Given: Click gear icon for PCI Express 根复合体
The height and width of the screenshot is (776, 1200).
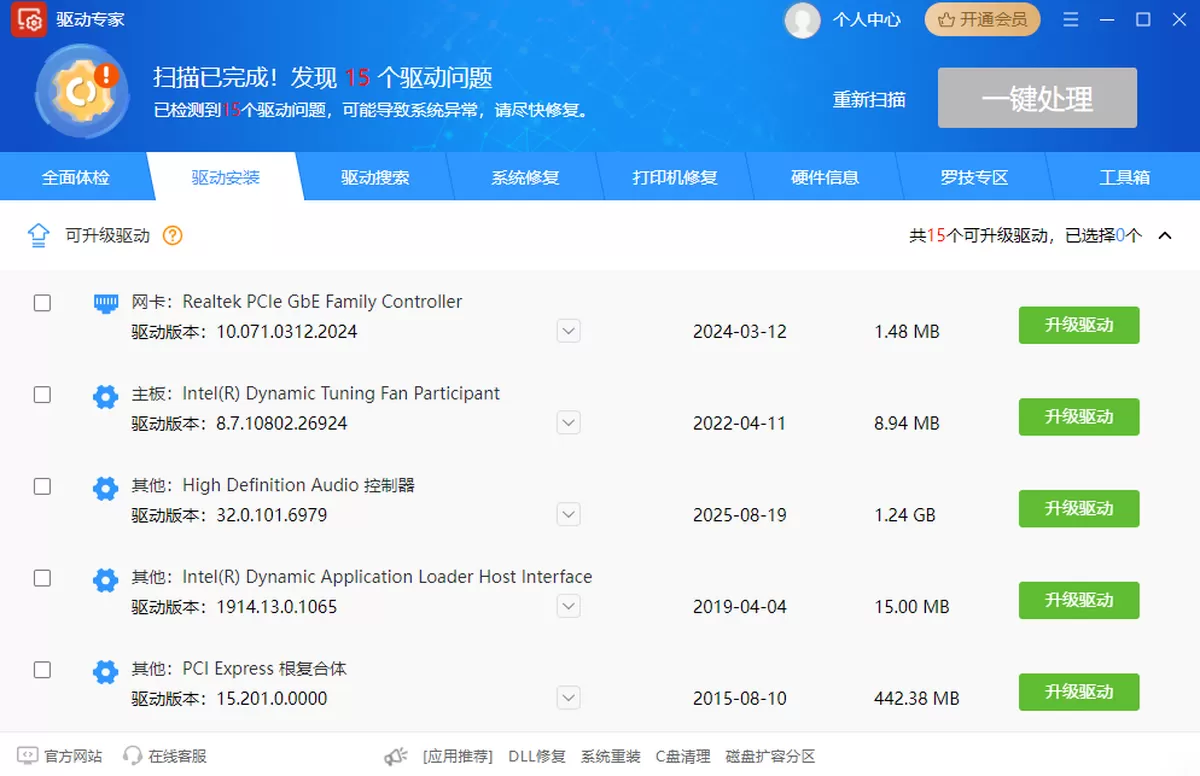Looking at the screenshot, I should (105, 671).
